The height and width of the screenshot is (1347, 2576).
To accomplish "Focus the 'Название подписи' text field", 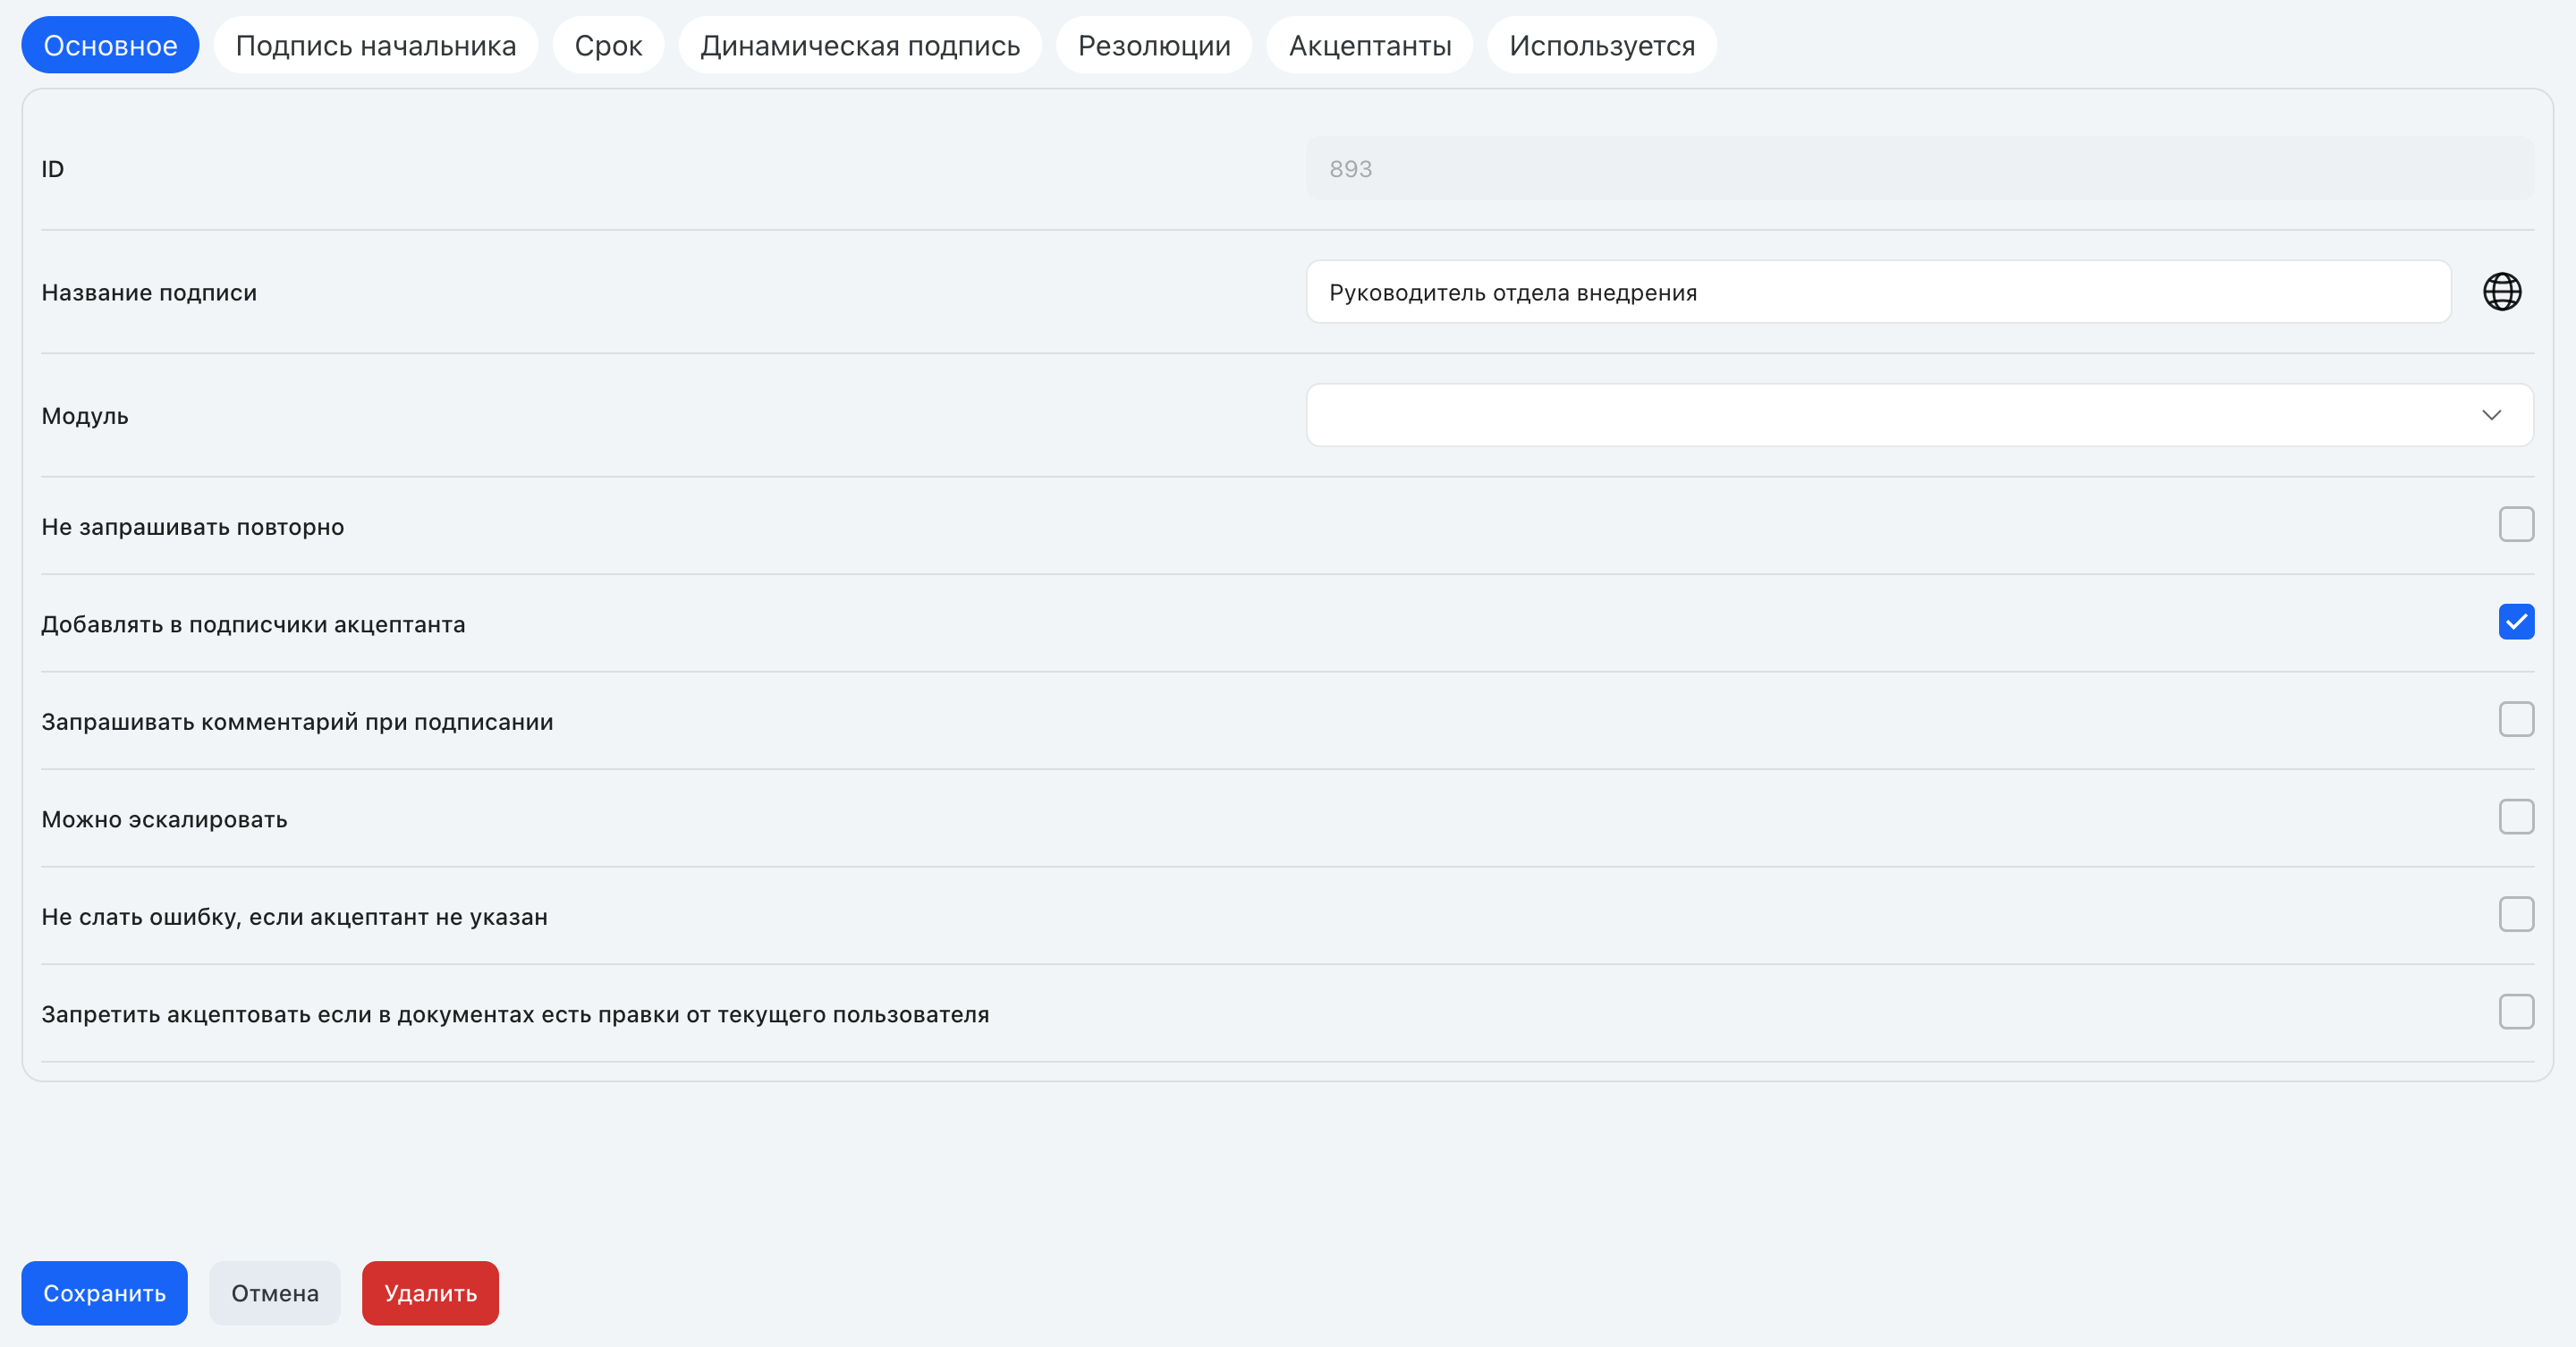I will 1878,292.
